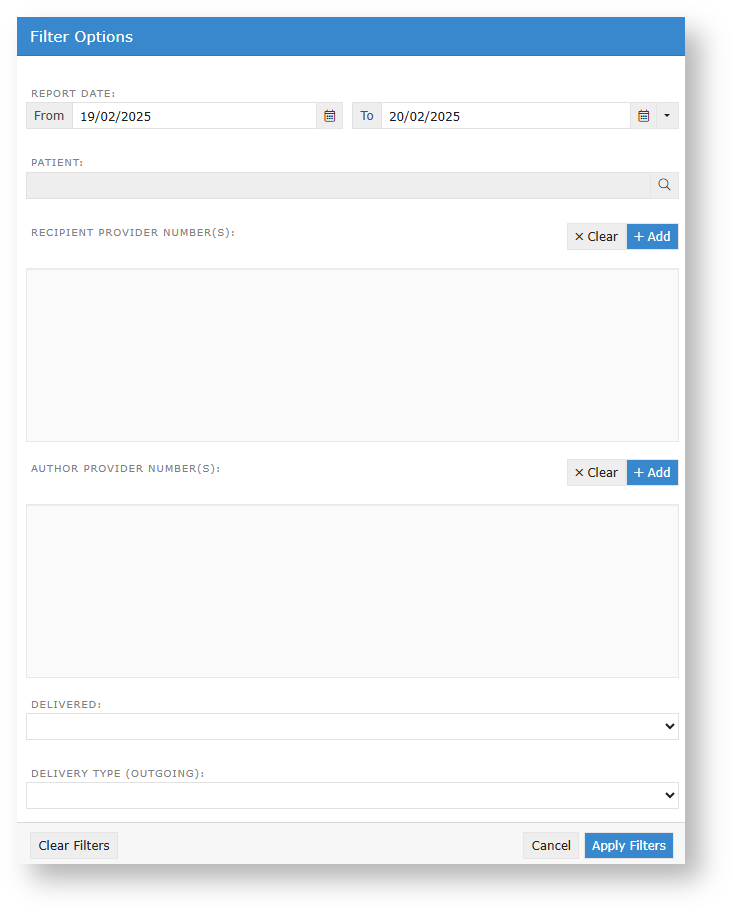Focus the From report date field
This screenshot has height=912, width=733.
194,116
